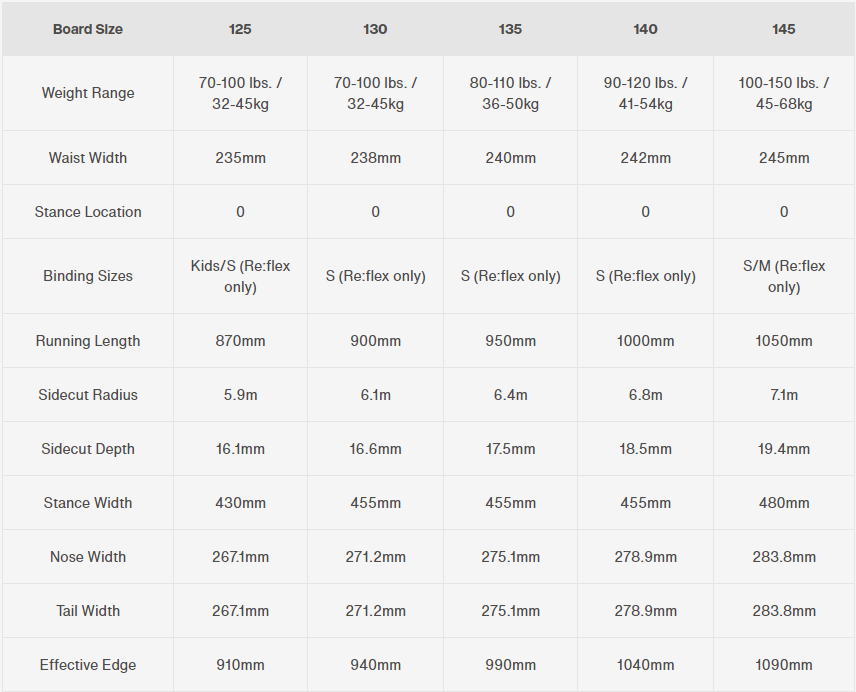Click the Effective Edge row label
This screenshot has width=856, height=692.
coord(88,665)
